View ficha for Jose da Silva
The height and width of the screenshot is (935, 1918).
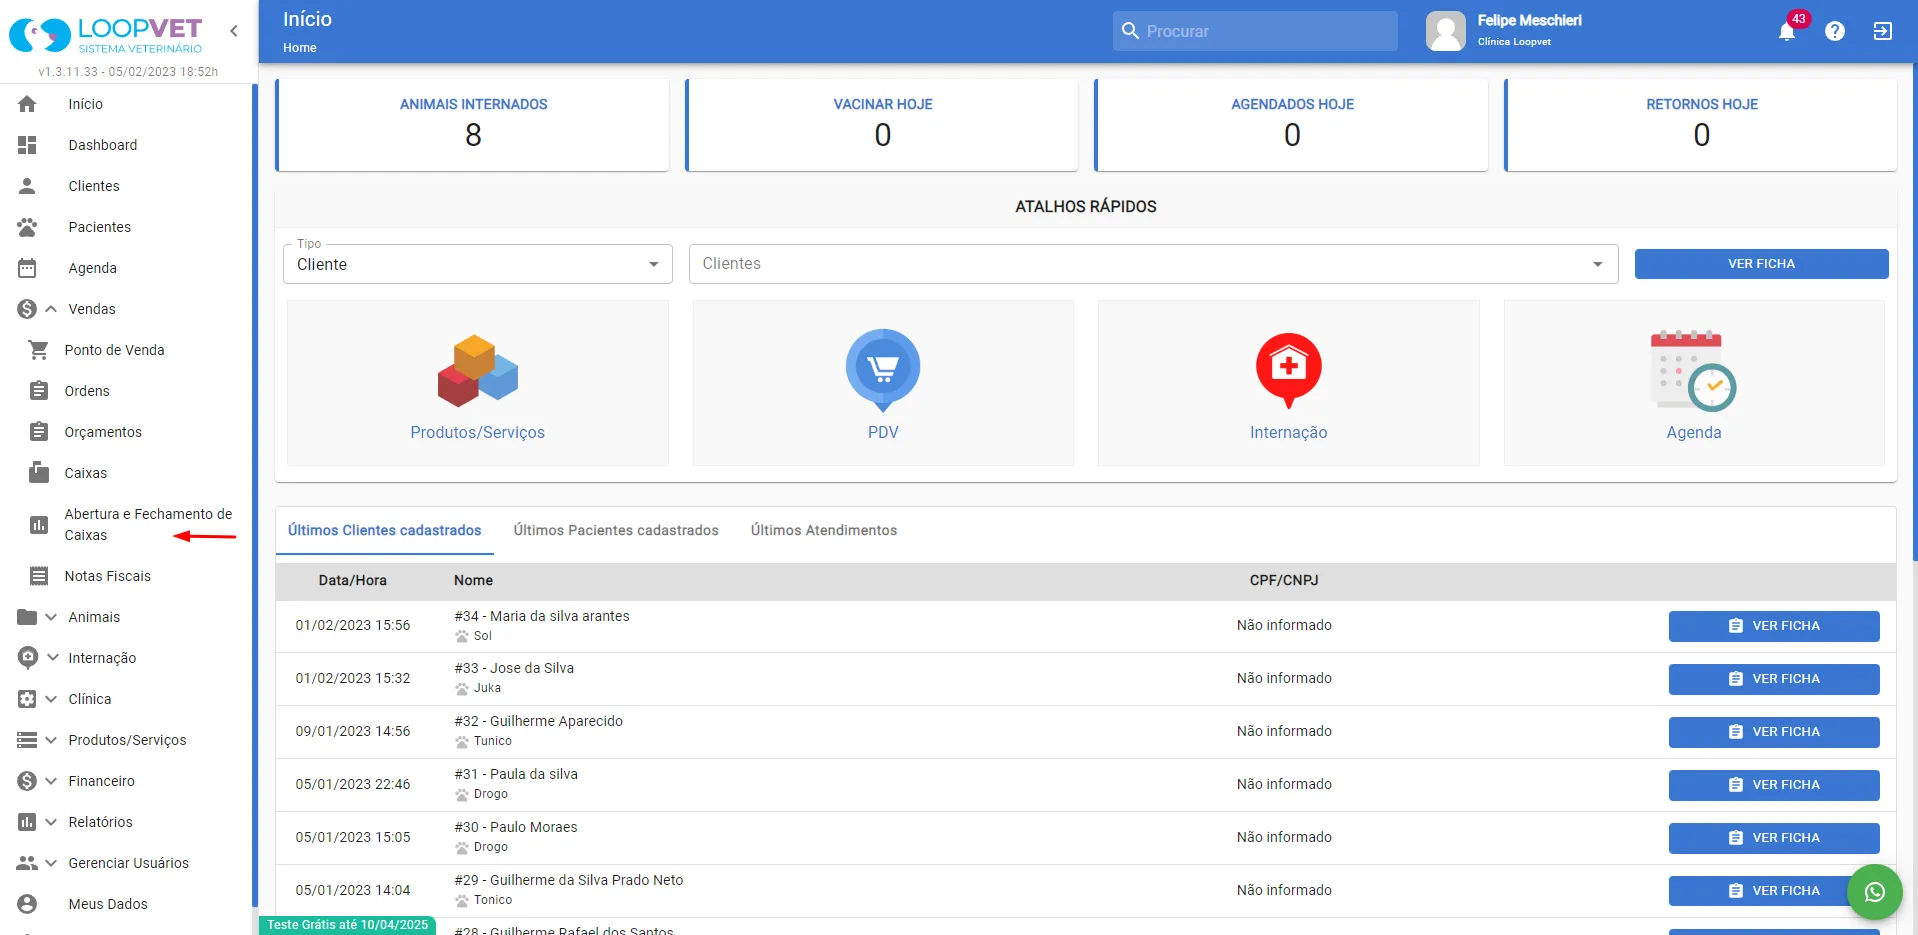pos(1774,679)
